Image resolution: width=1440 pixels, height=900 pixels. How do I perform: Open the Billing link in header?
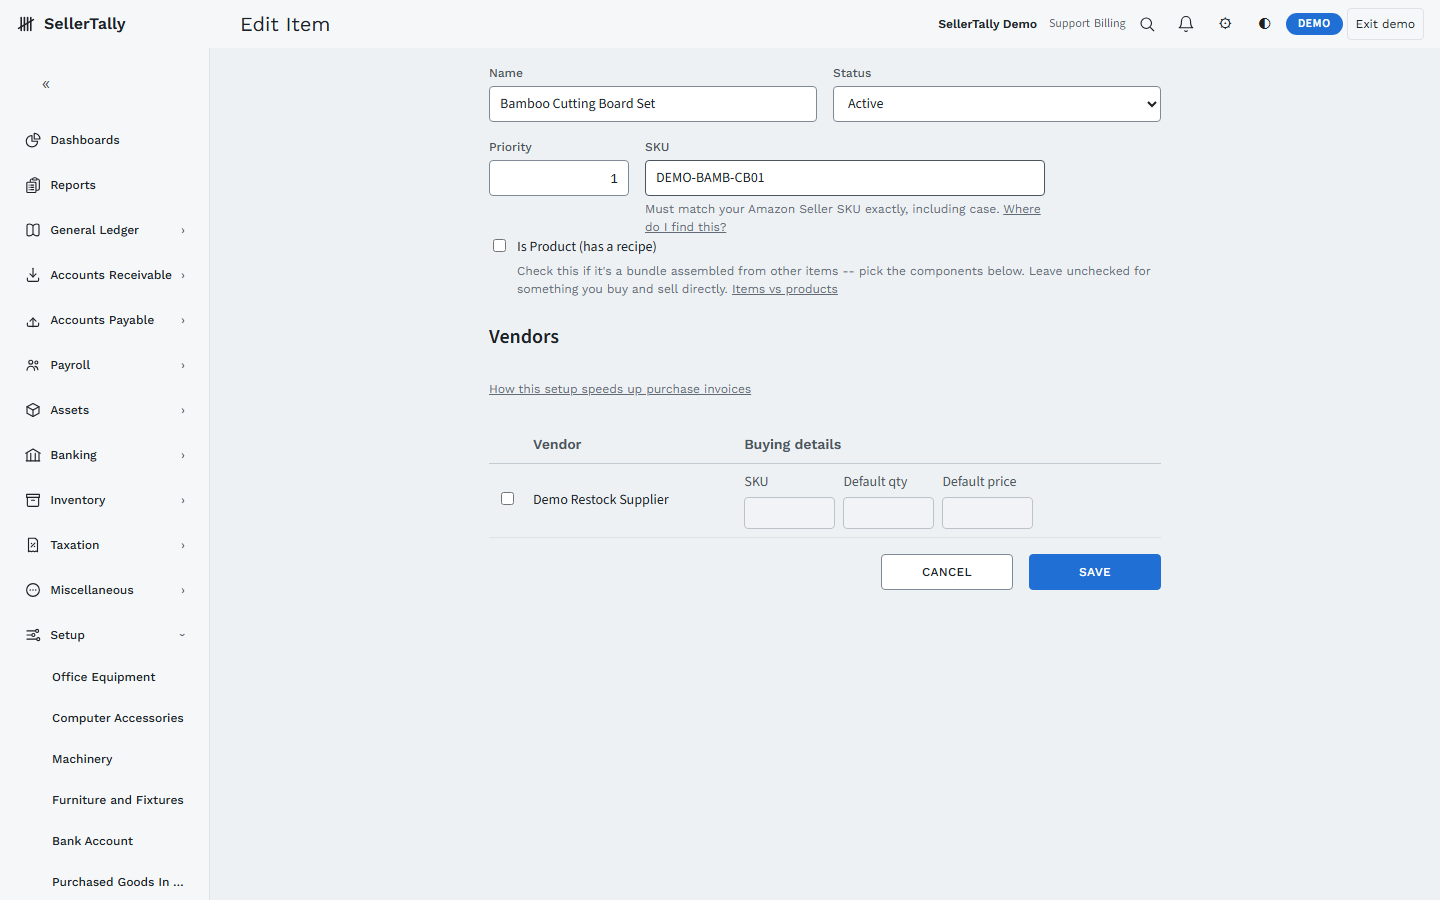click(x=1110, y=24)
